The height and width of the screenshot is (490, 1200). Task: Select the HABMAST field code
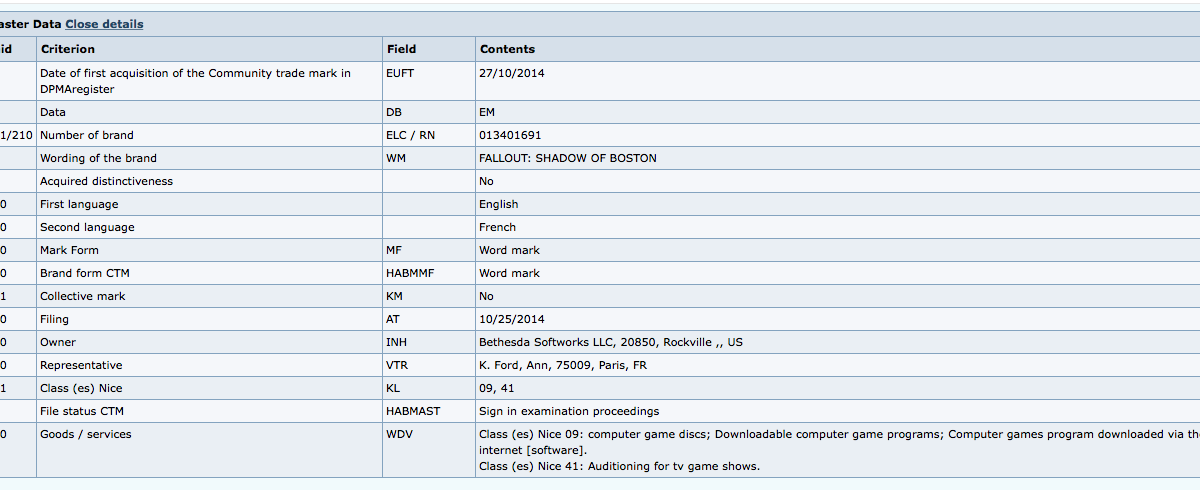coord(412,411)
